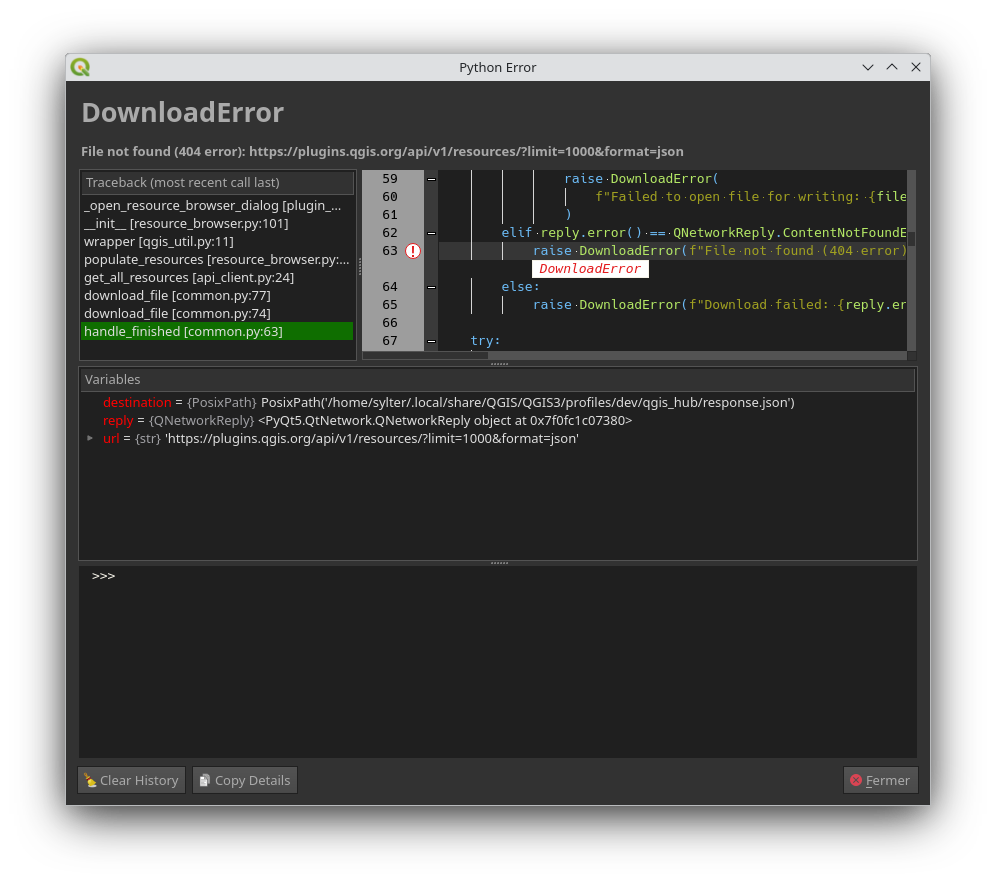This screenshot has width=996, height=883.
Task: Click the DownloadError annotation in code view
Action: (x=590, y=269)
